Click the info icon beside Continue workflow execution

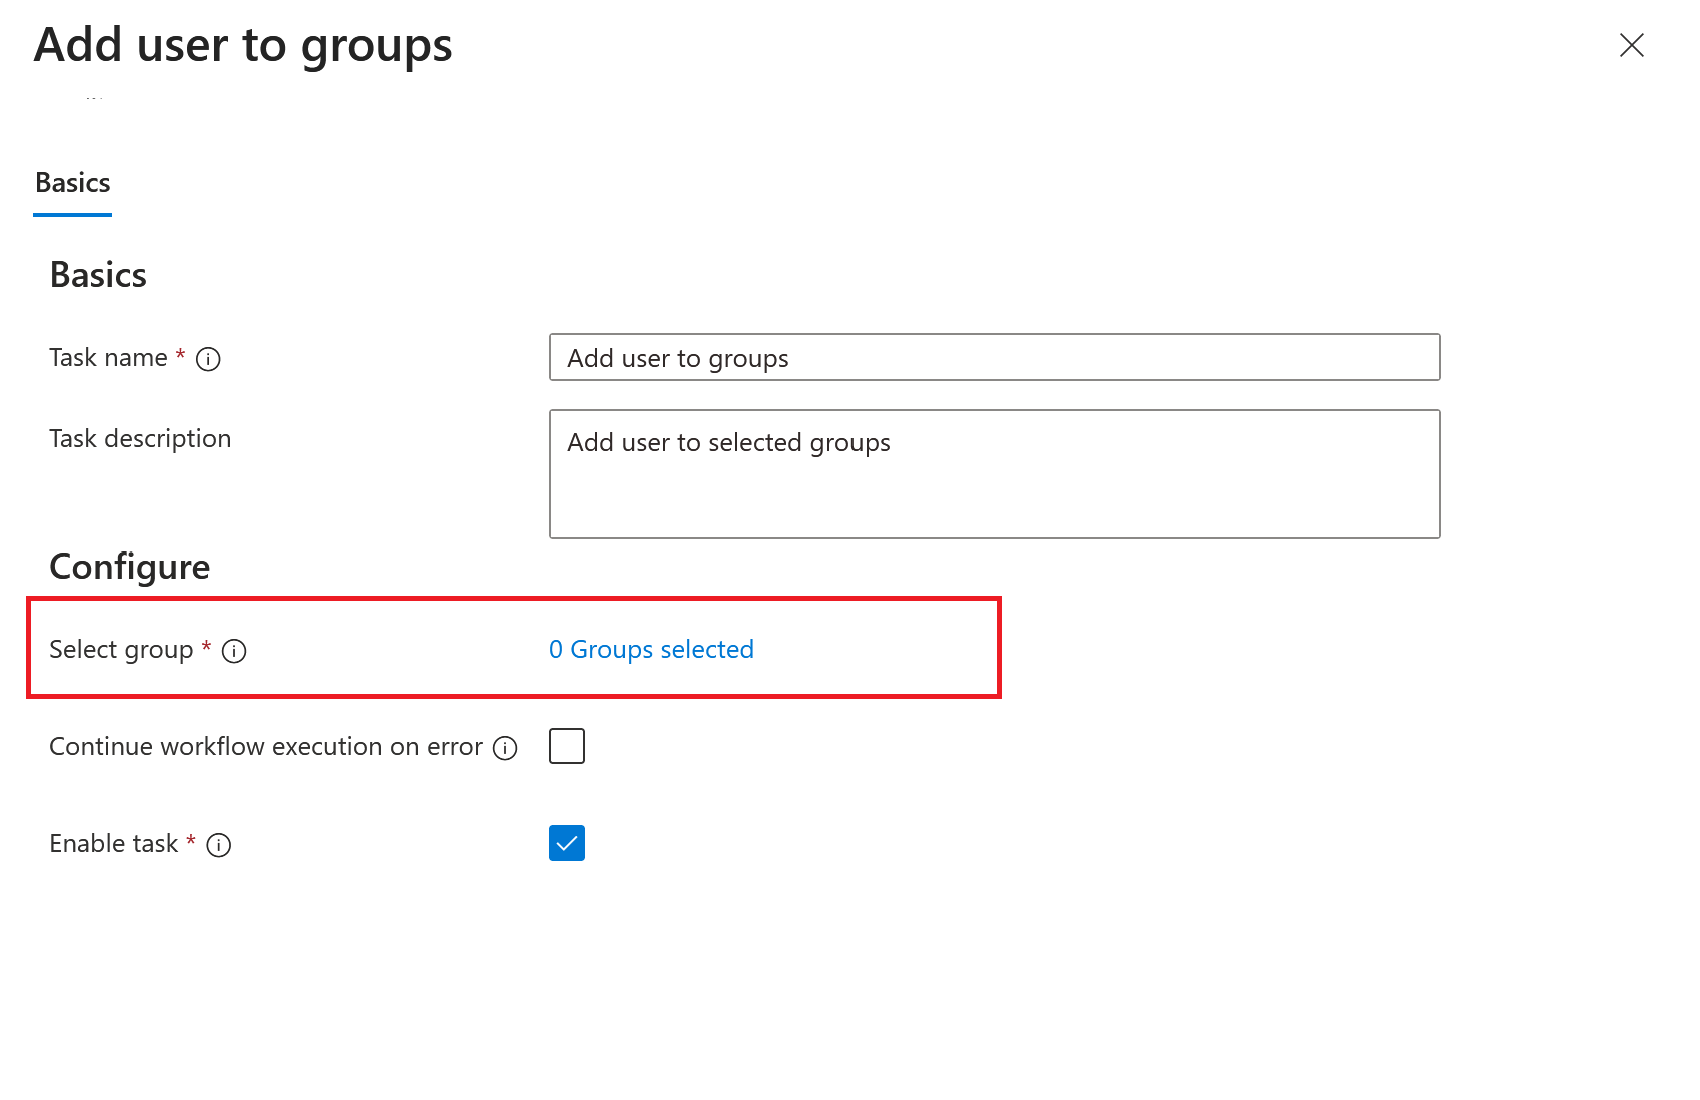[x=507, y=747]
